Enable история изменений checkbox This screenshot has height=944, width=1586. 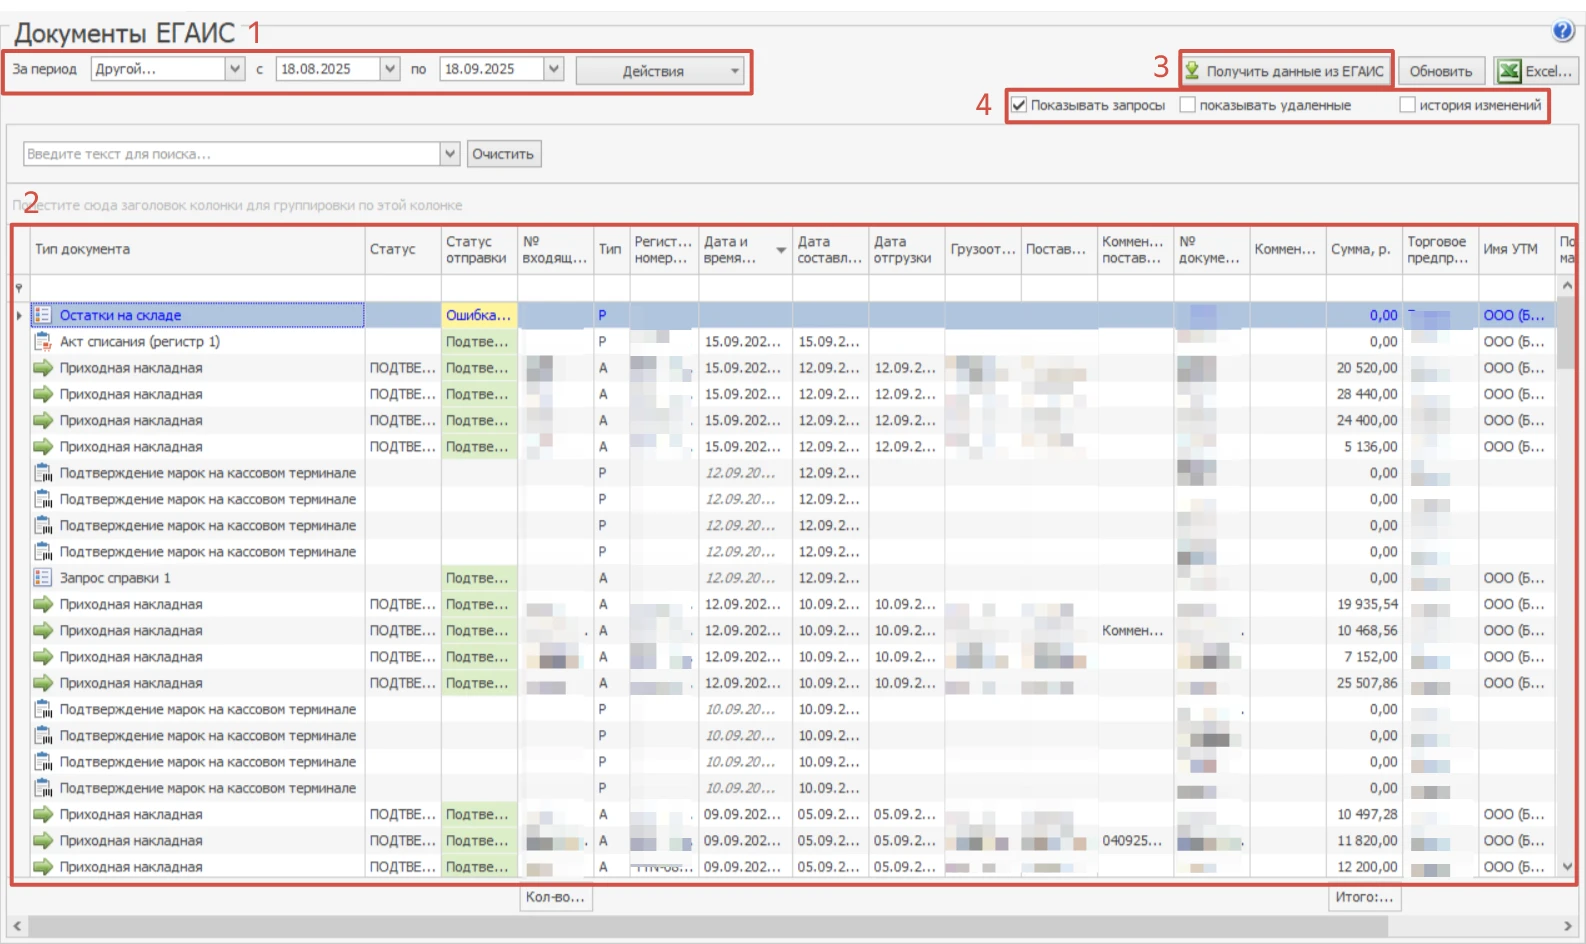[x=1407, y=105]
